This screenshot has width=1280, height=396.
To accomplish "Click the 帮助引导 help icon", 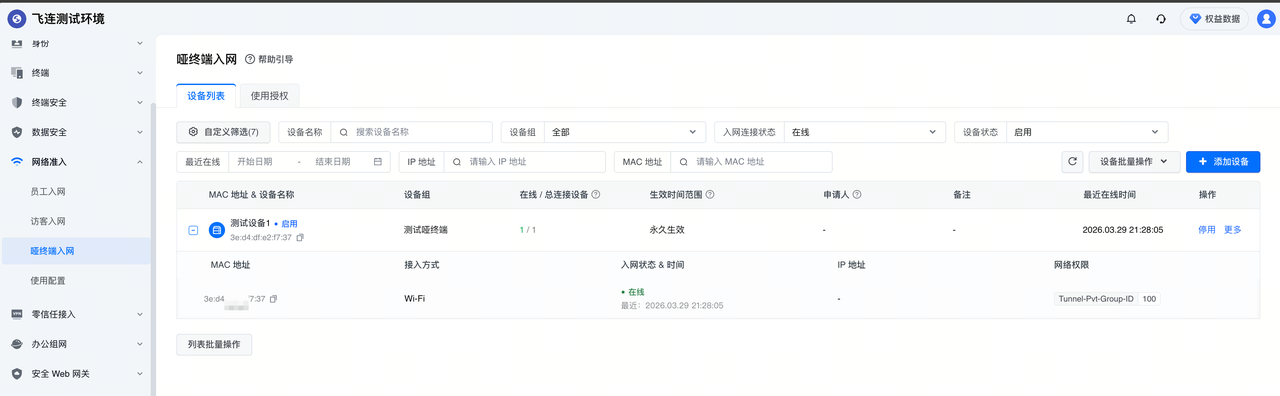I will coord(250,60).
